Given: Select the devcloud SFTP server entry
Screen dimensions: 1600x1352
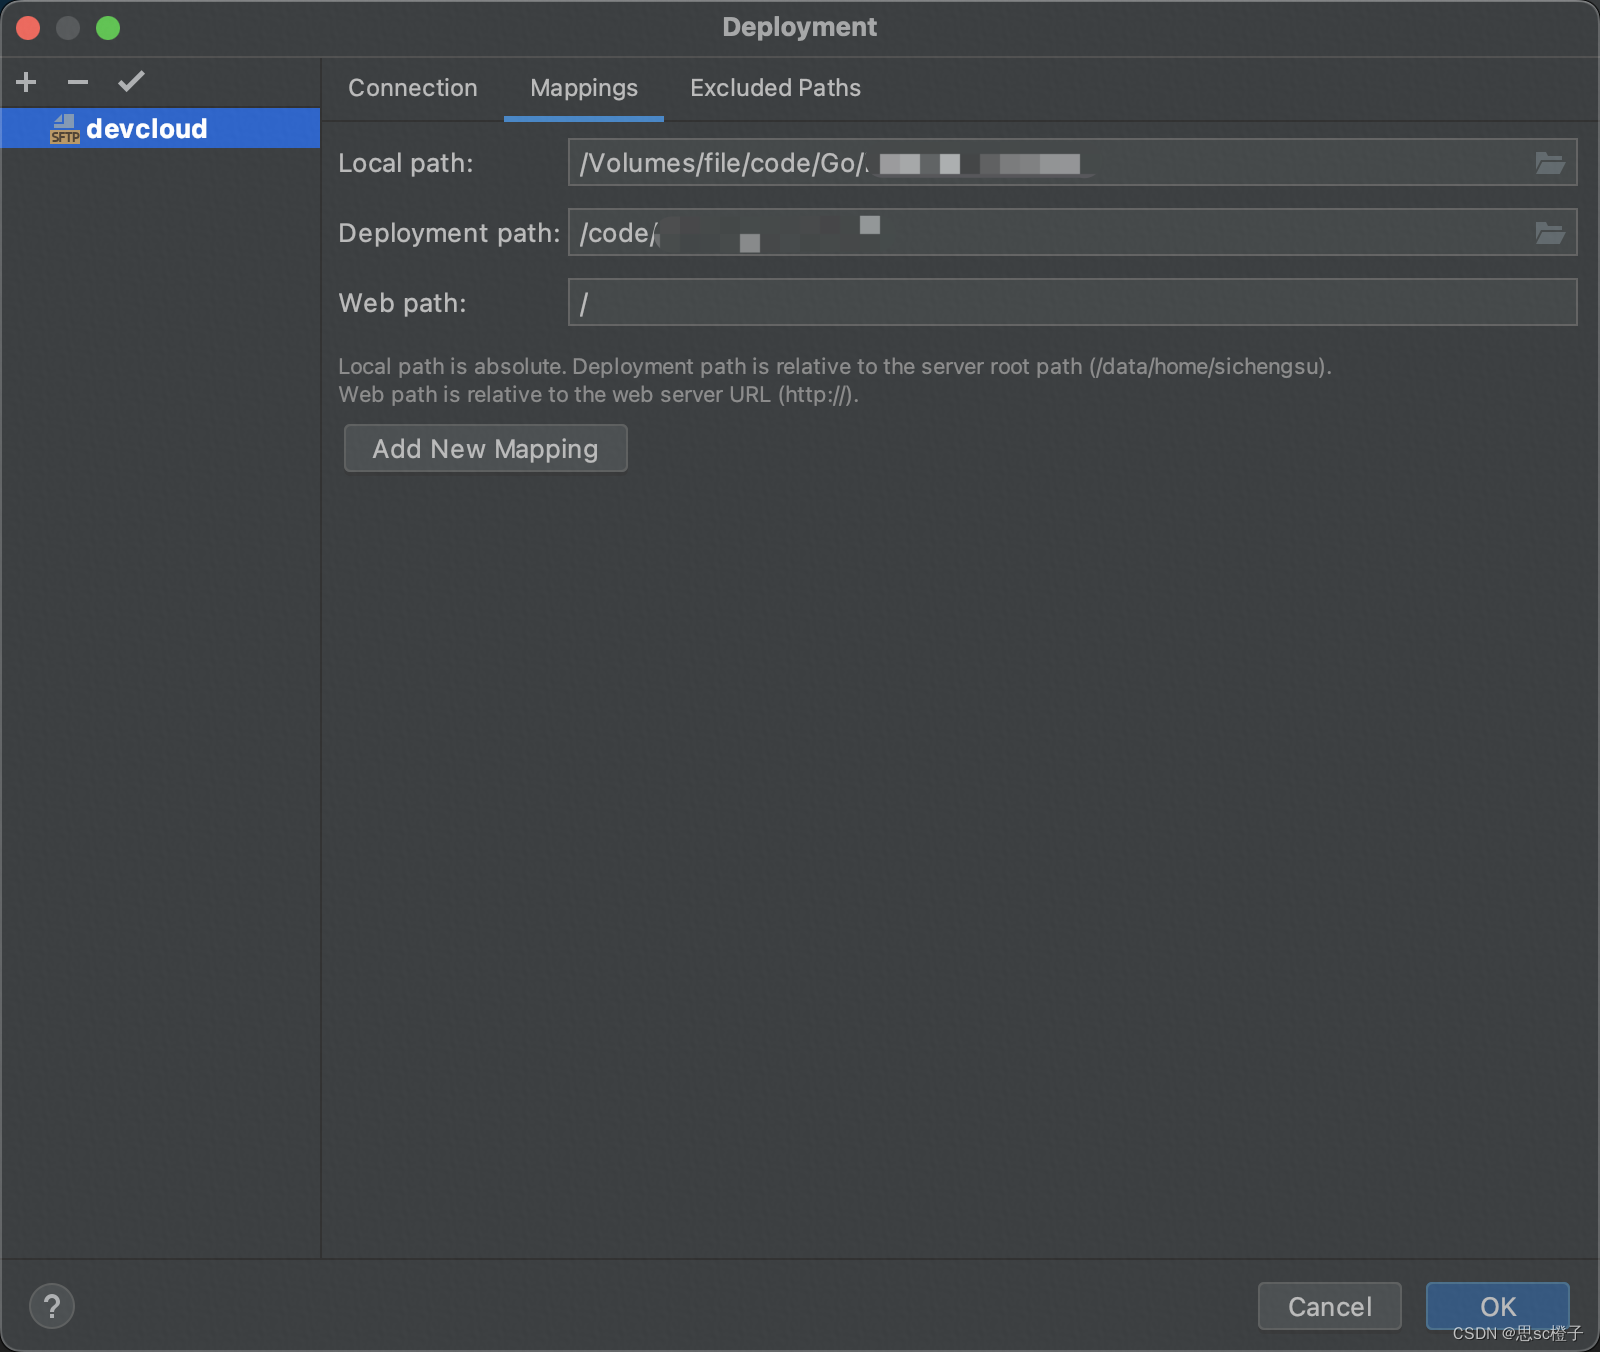Looking at the screenshot, I should coord(160,128).
